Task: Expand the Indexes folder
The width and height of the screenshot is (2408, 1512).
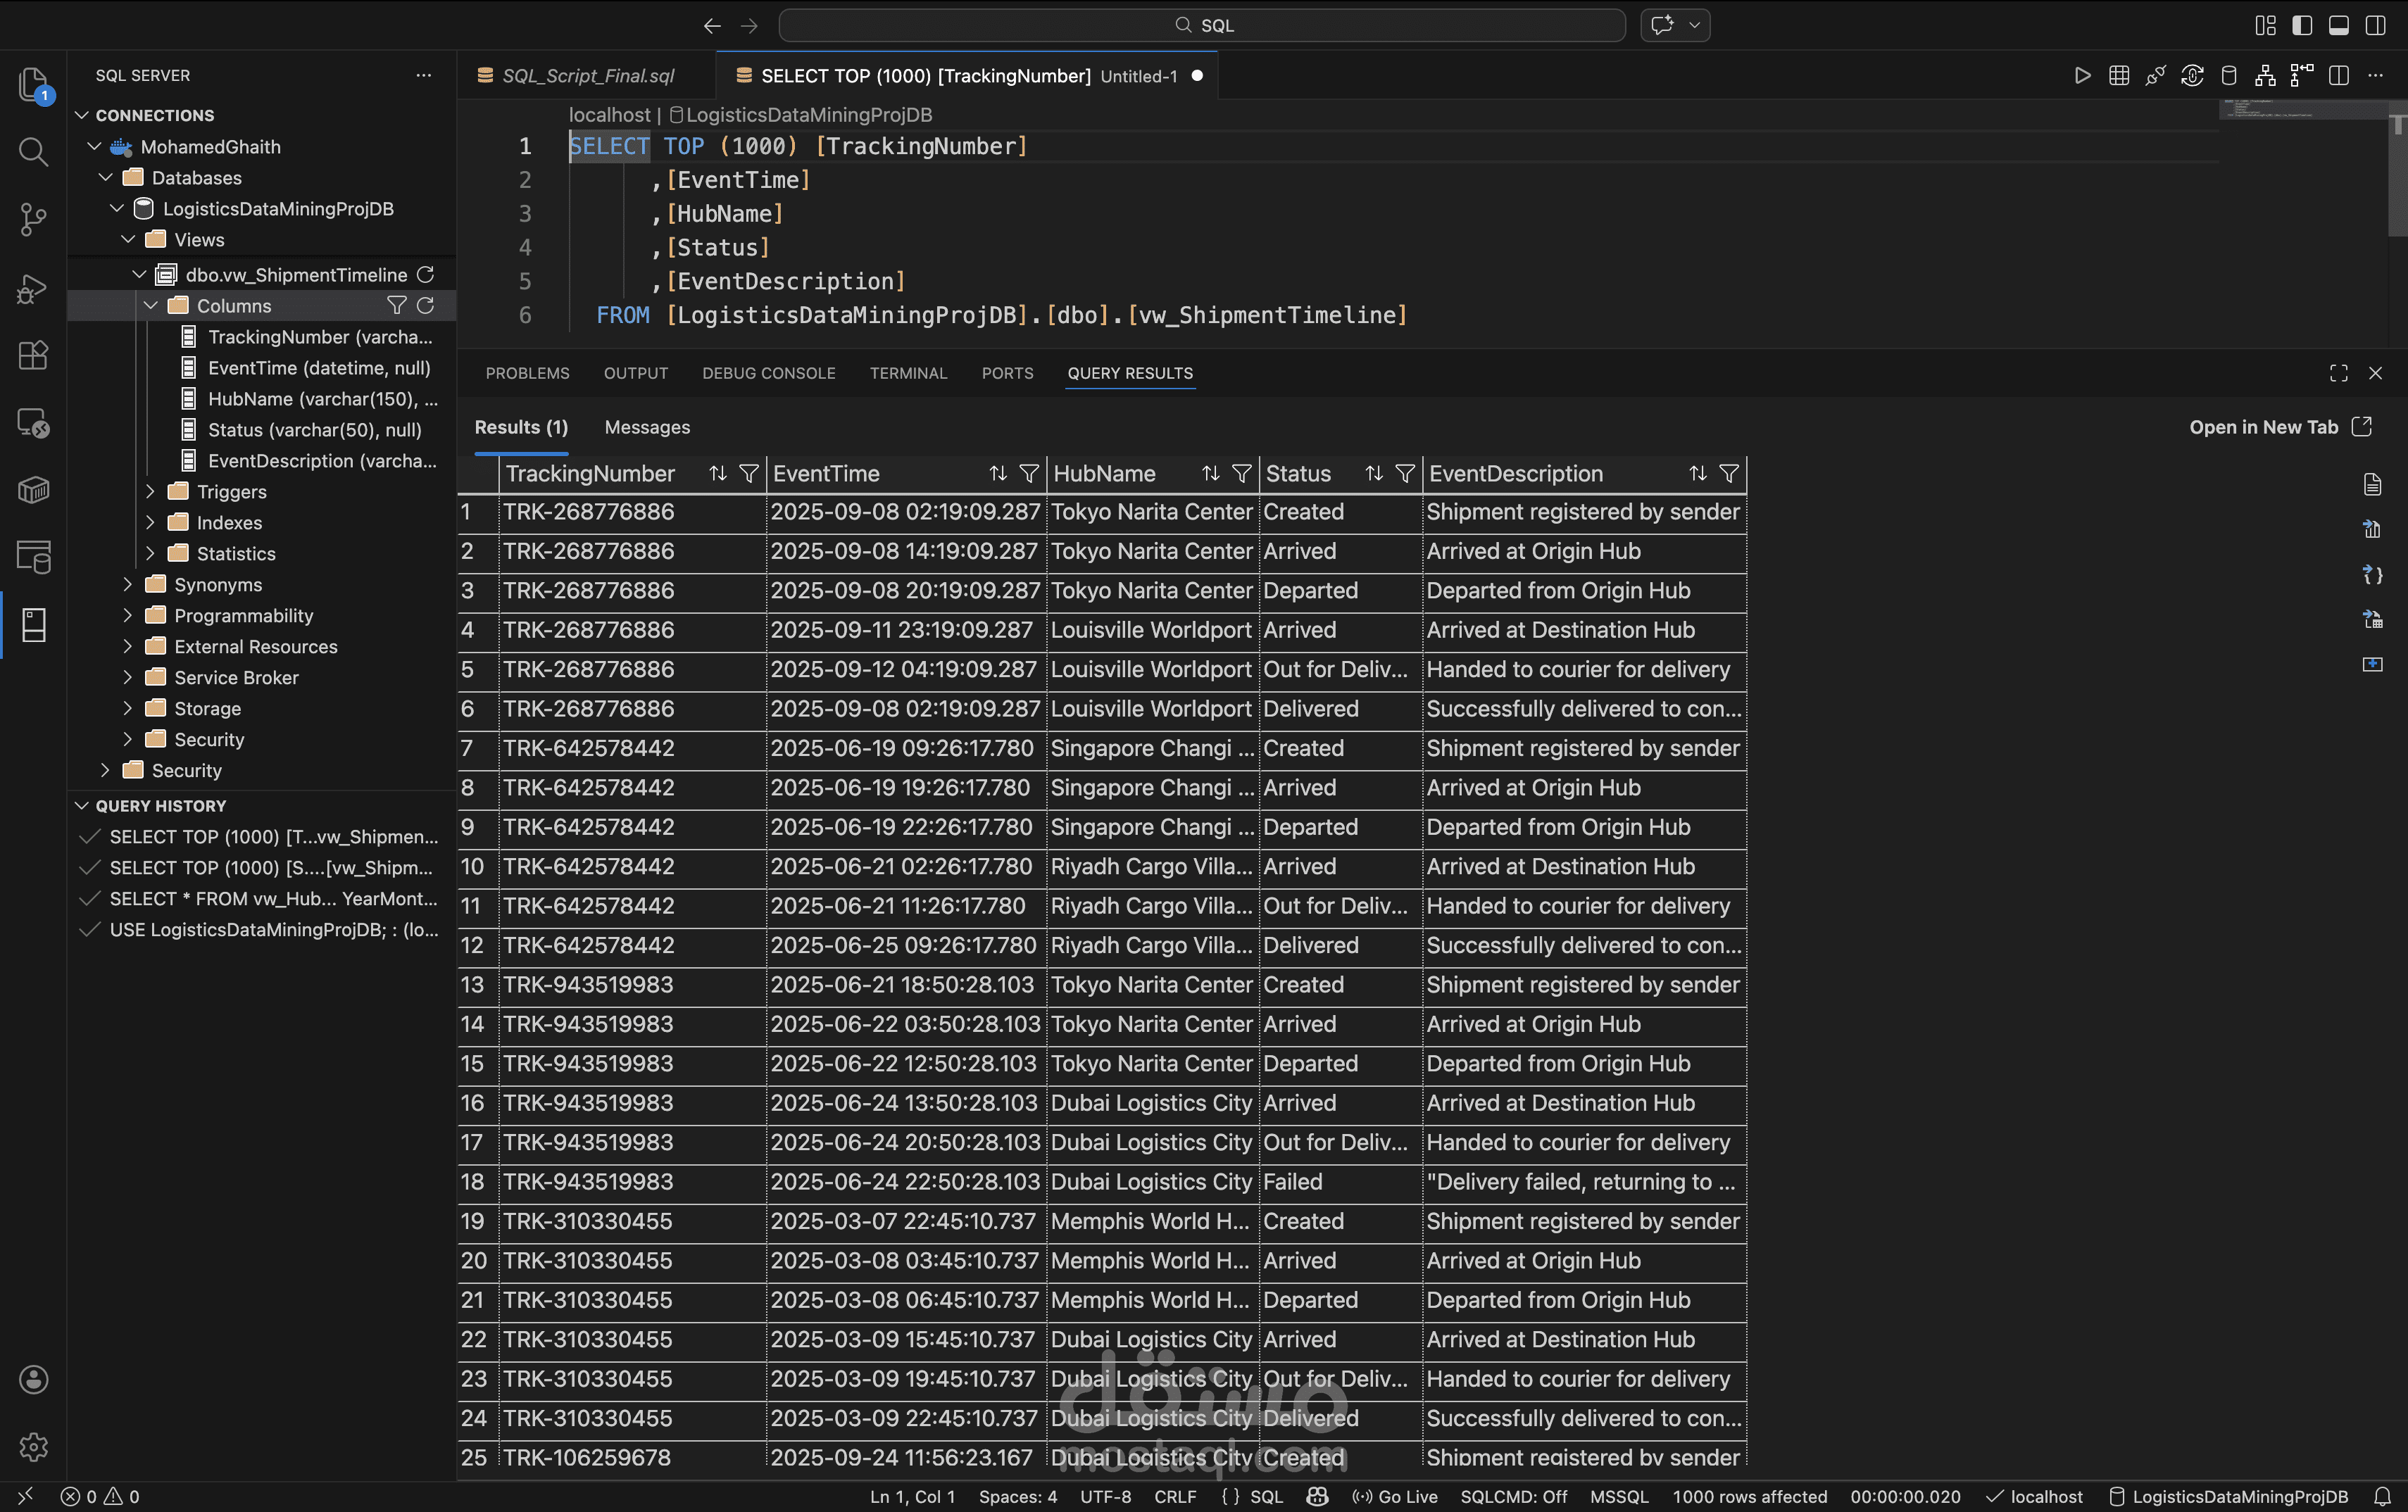Action: click(x=150, y=523)
